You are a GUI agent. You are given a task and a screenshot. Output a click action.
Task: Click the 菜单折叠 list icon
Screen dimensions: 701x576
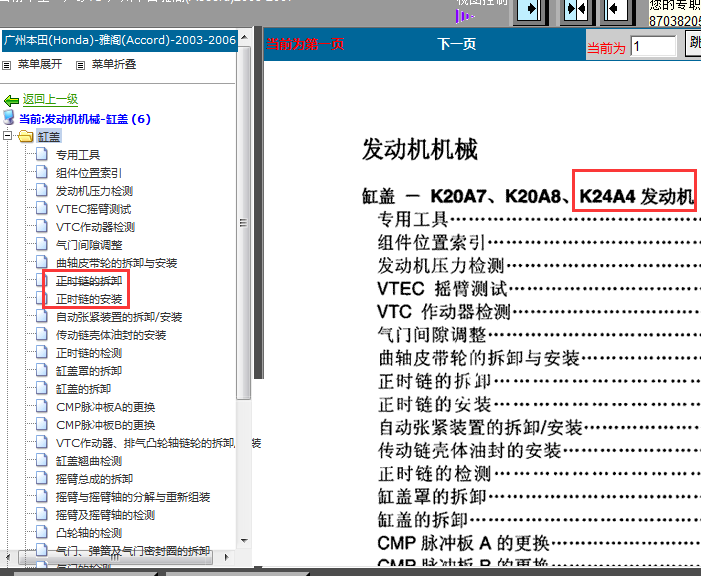80,65
